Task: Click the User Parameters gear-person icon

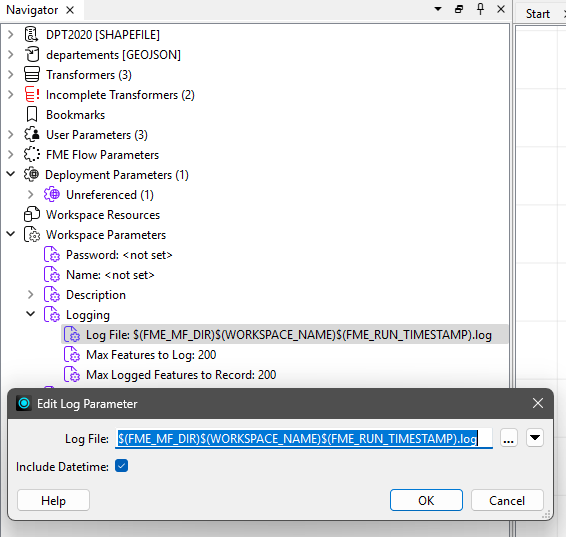Action: click(32, 134)
